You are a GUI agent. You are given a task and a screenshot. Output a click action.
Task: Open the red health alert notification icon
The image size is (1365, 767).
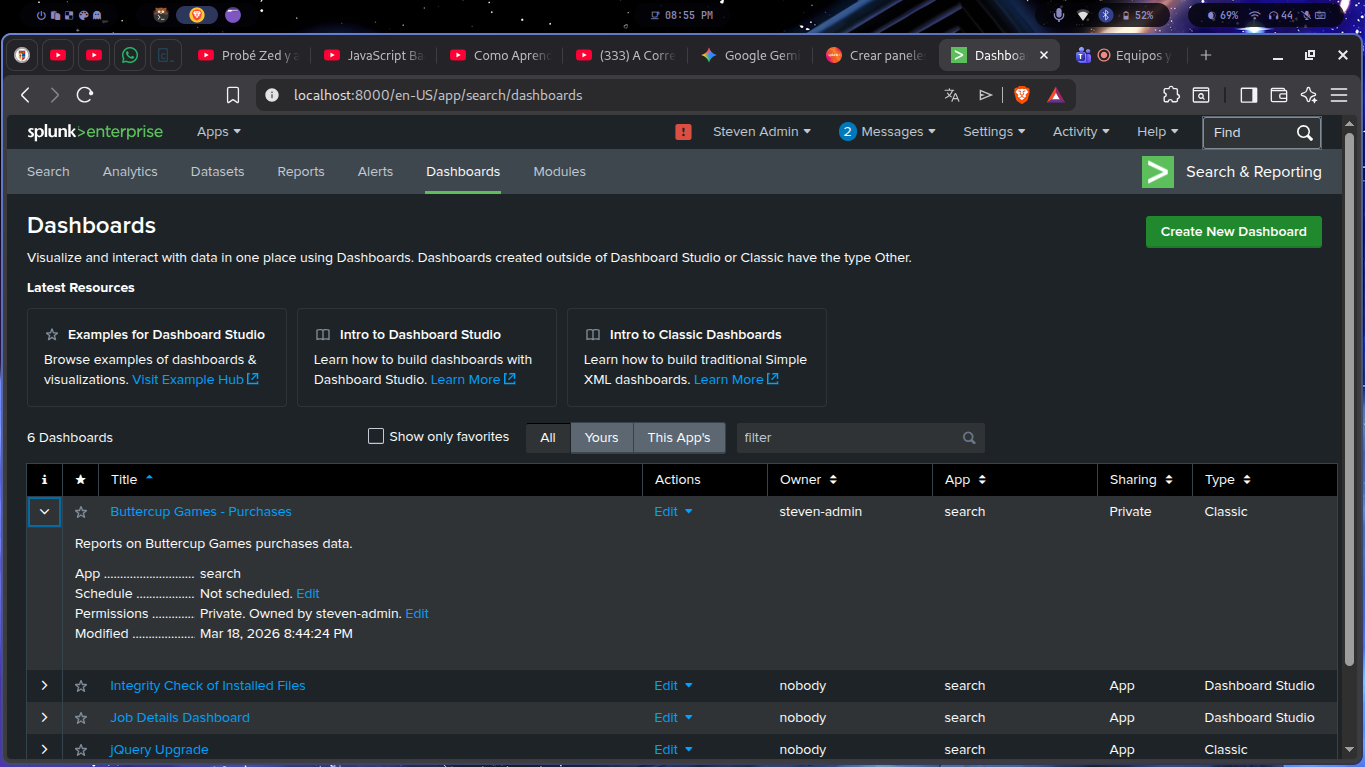coord(683,131)
